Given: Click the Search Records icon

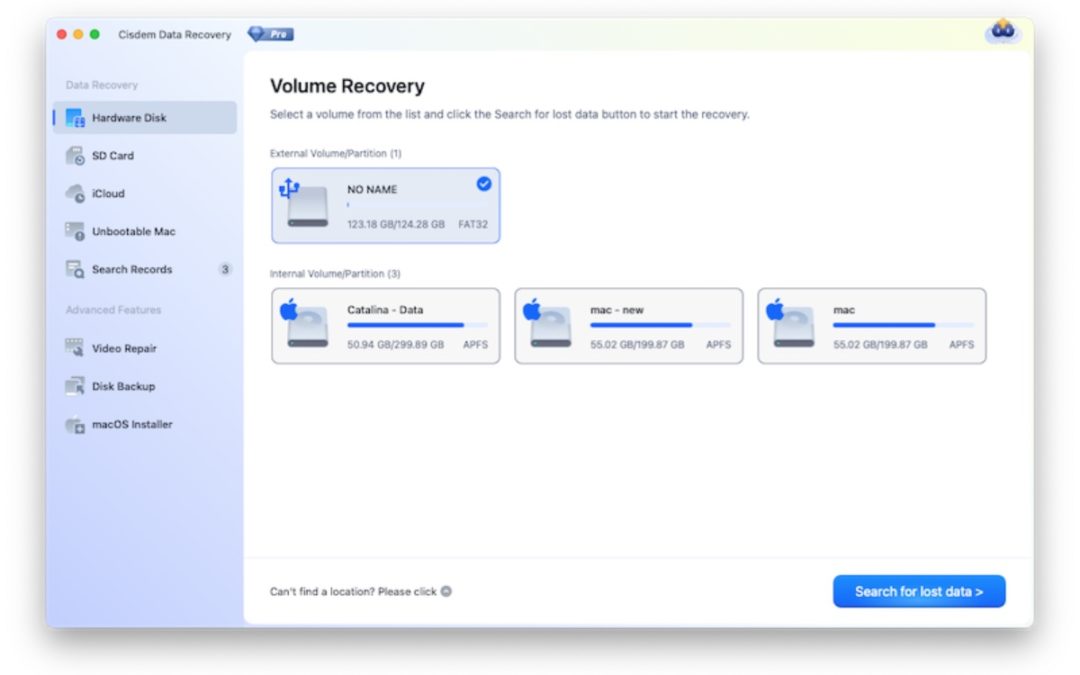Looking at the screenshot, I should (76, 270).
